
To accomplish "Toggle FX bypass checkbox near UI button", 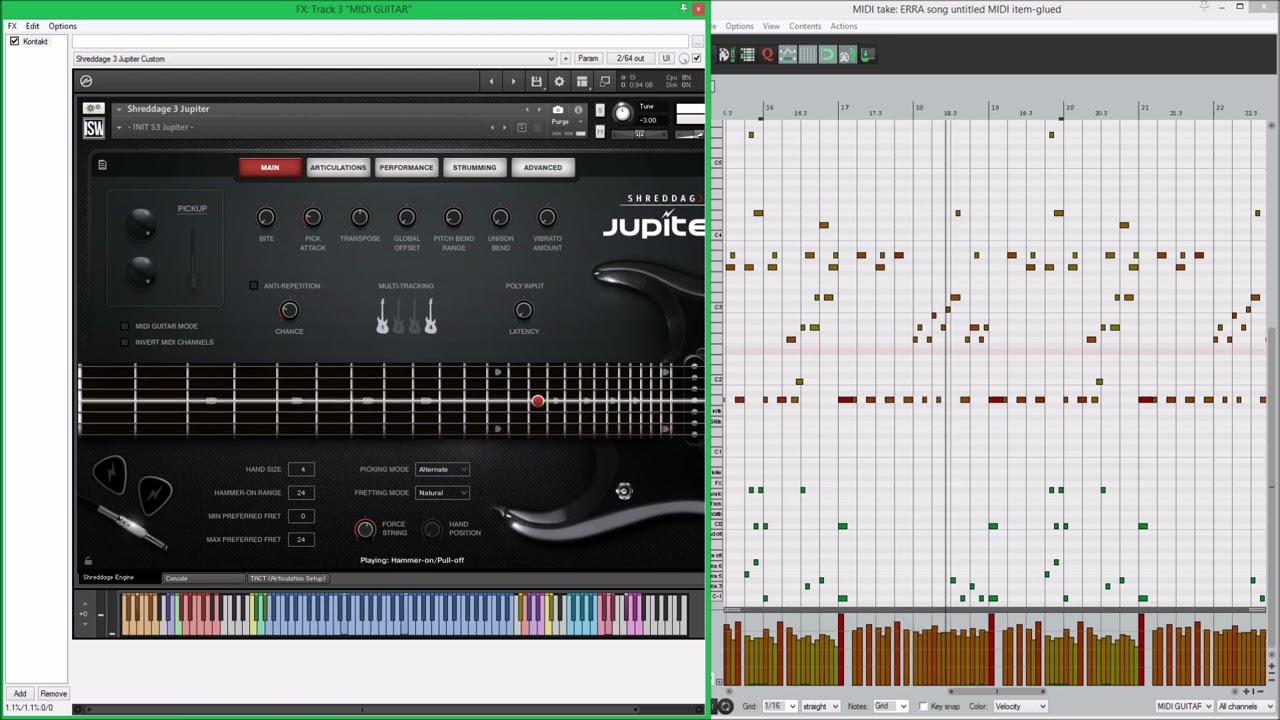I will [697, 58].
